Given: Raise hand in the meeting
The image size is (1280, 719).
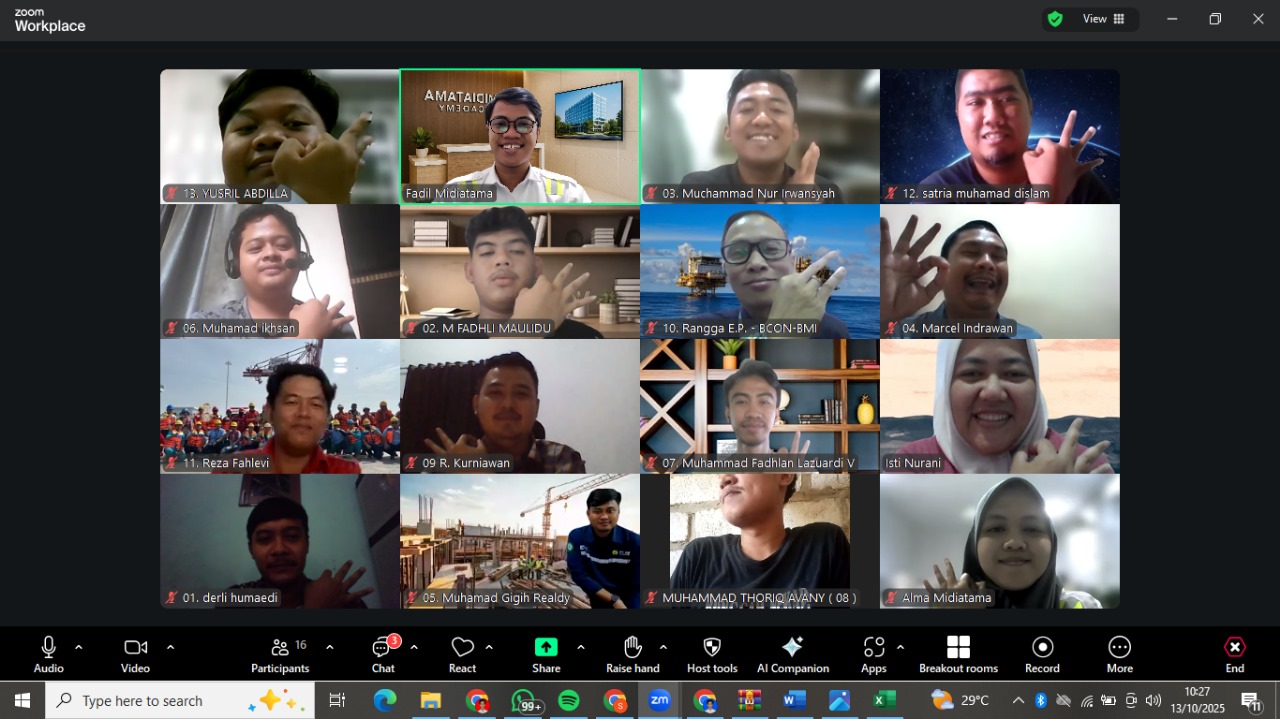Looking at the screenshot, I should pos(632,654).
